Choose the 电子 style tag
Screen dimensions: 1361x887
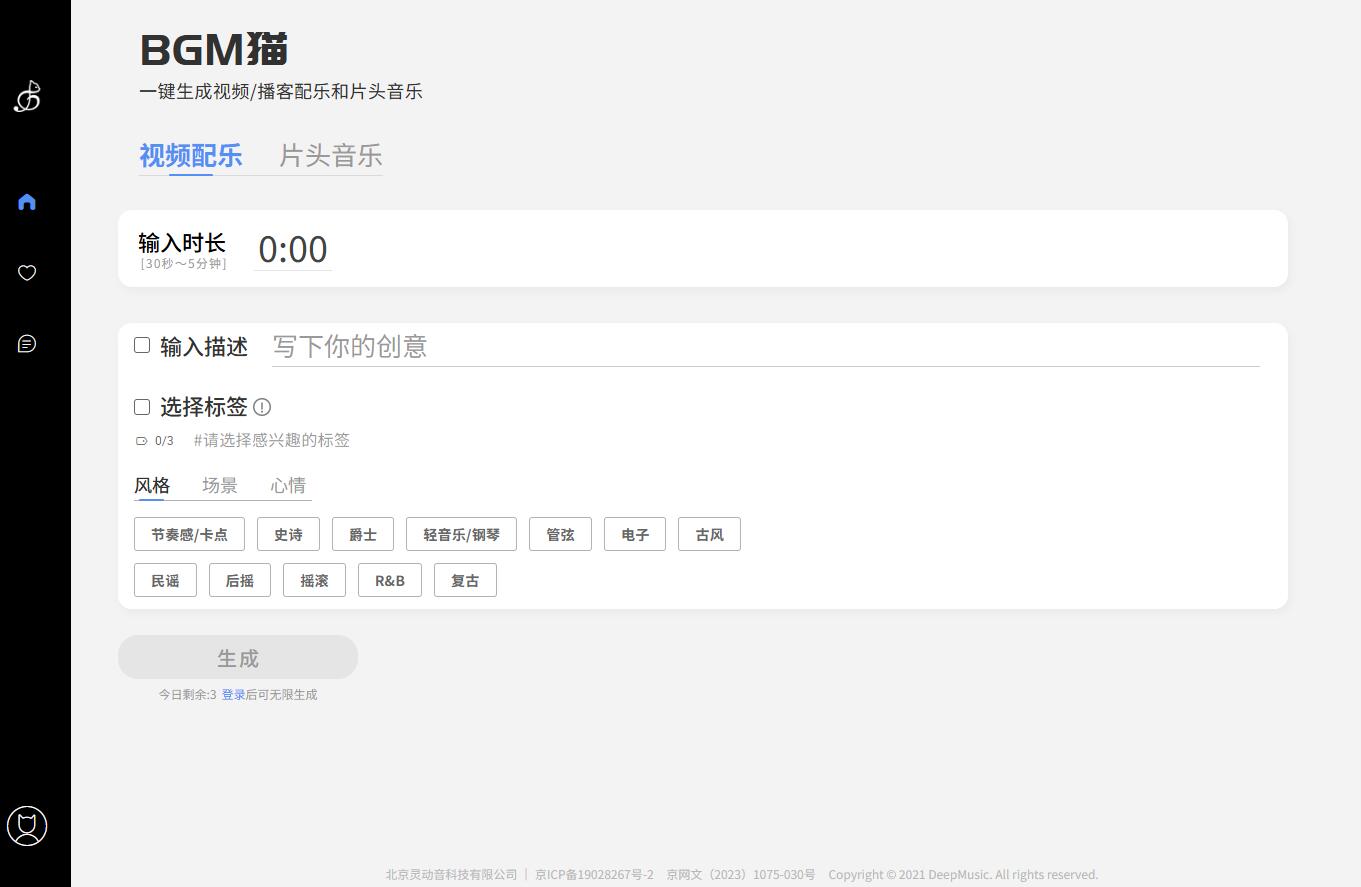pyautogui.click(x=635, y=534)
